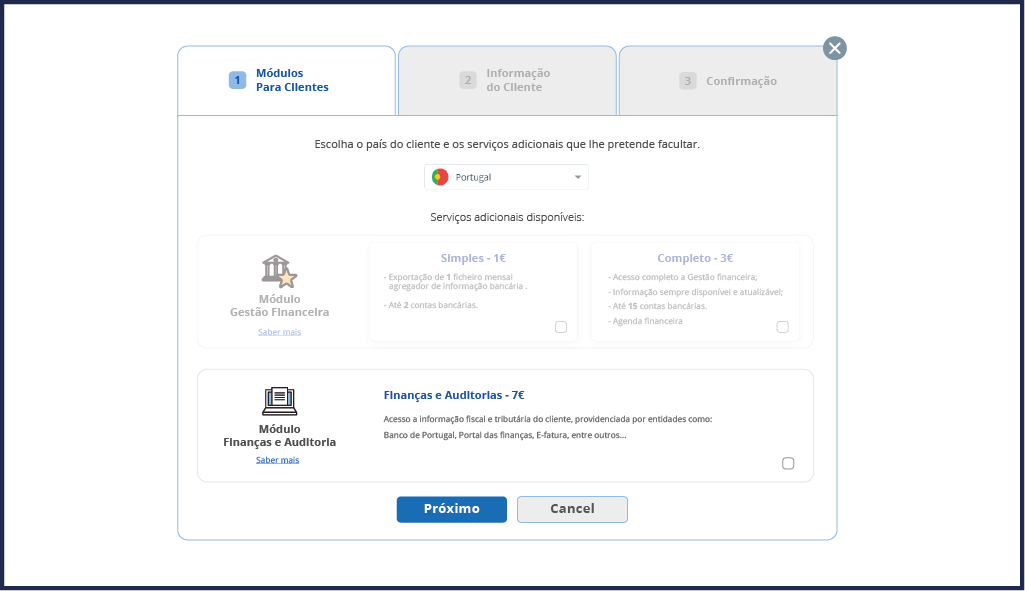Click the Portugal flag icon
The width and height of the screenshot is (1025, 591).
pyautogui.click(x=440, y=177)
